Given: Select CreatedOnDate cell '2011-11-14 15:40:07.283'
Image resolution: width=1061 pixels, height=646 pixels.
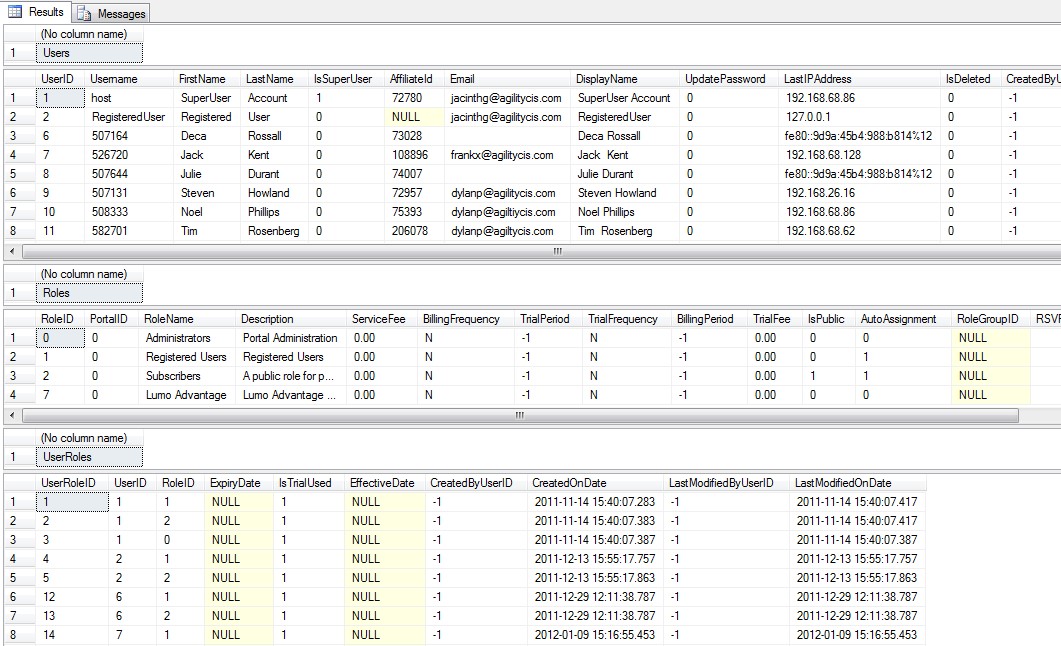Looking at the screenshot, I should (x=595, y=502).
